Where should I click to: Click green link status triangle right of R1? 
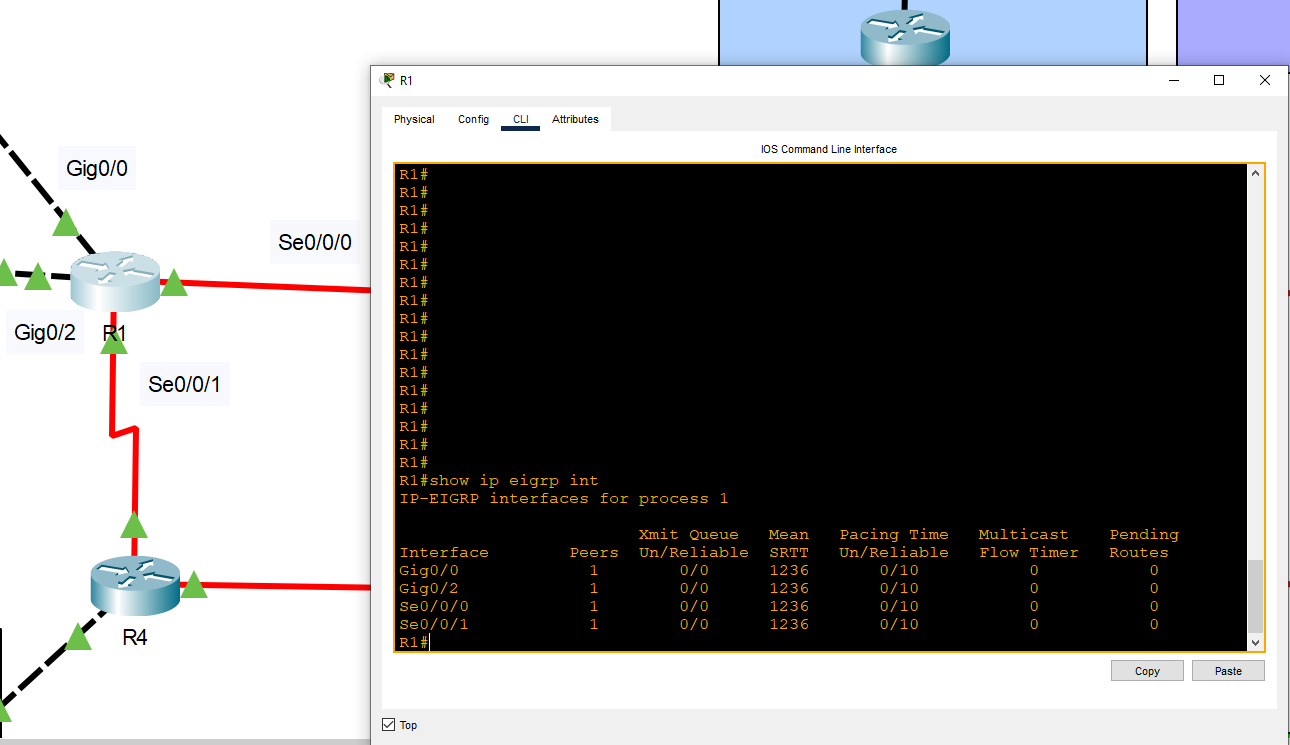click(x=174, y=283)
